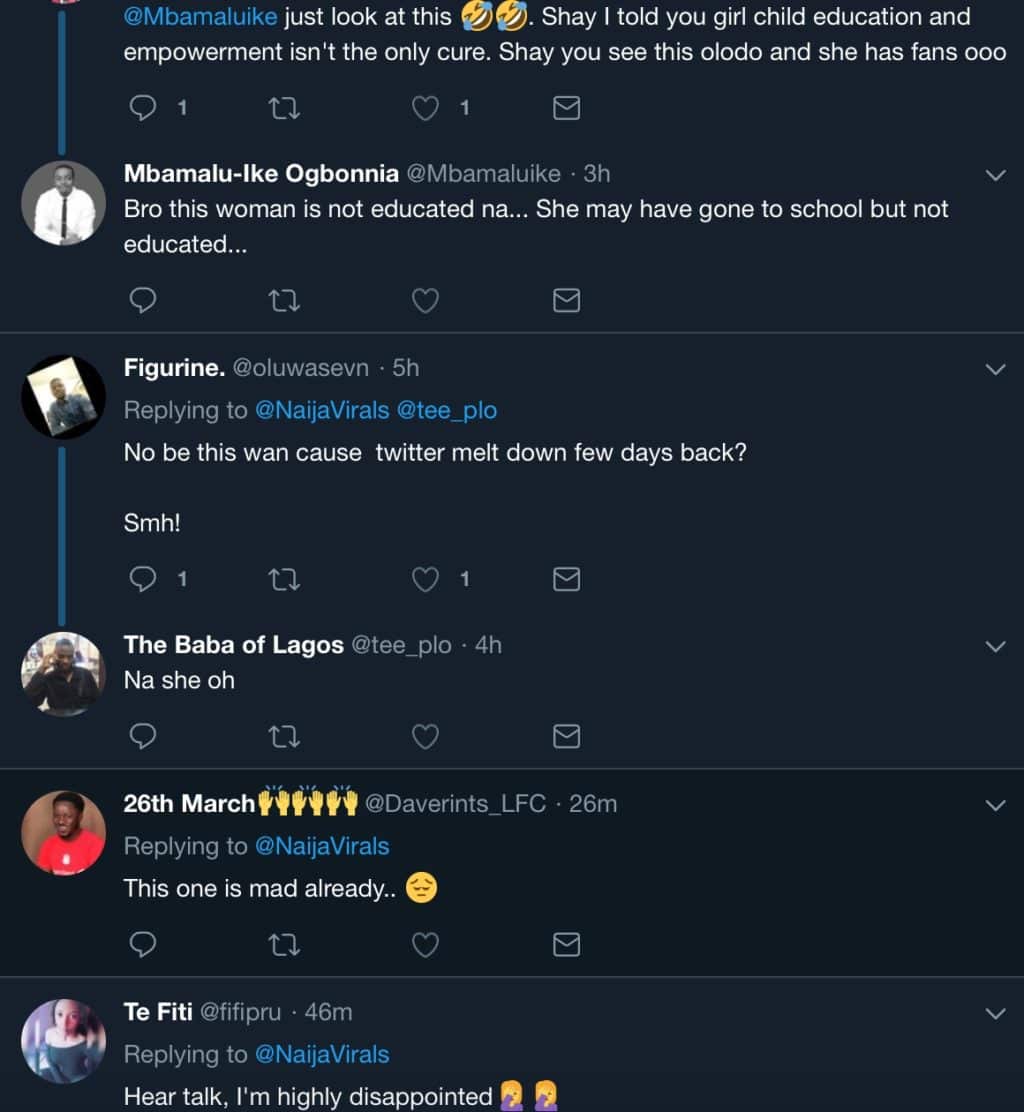Expand the menu arrow on Figurine's tweet

point(995,370)
